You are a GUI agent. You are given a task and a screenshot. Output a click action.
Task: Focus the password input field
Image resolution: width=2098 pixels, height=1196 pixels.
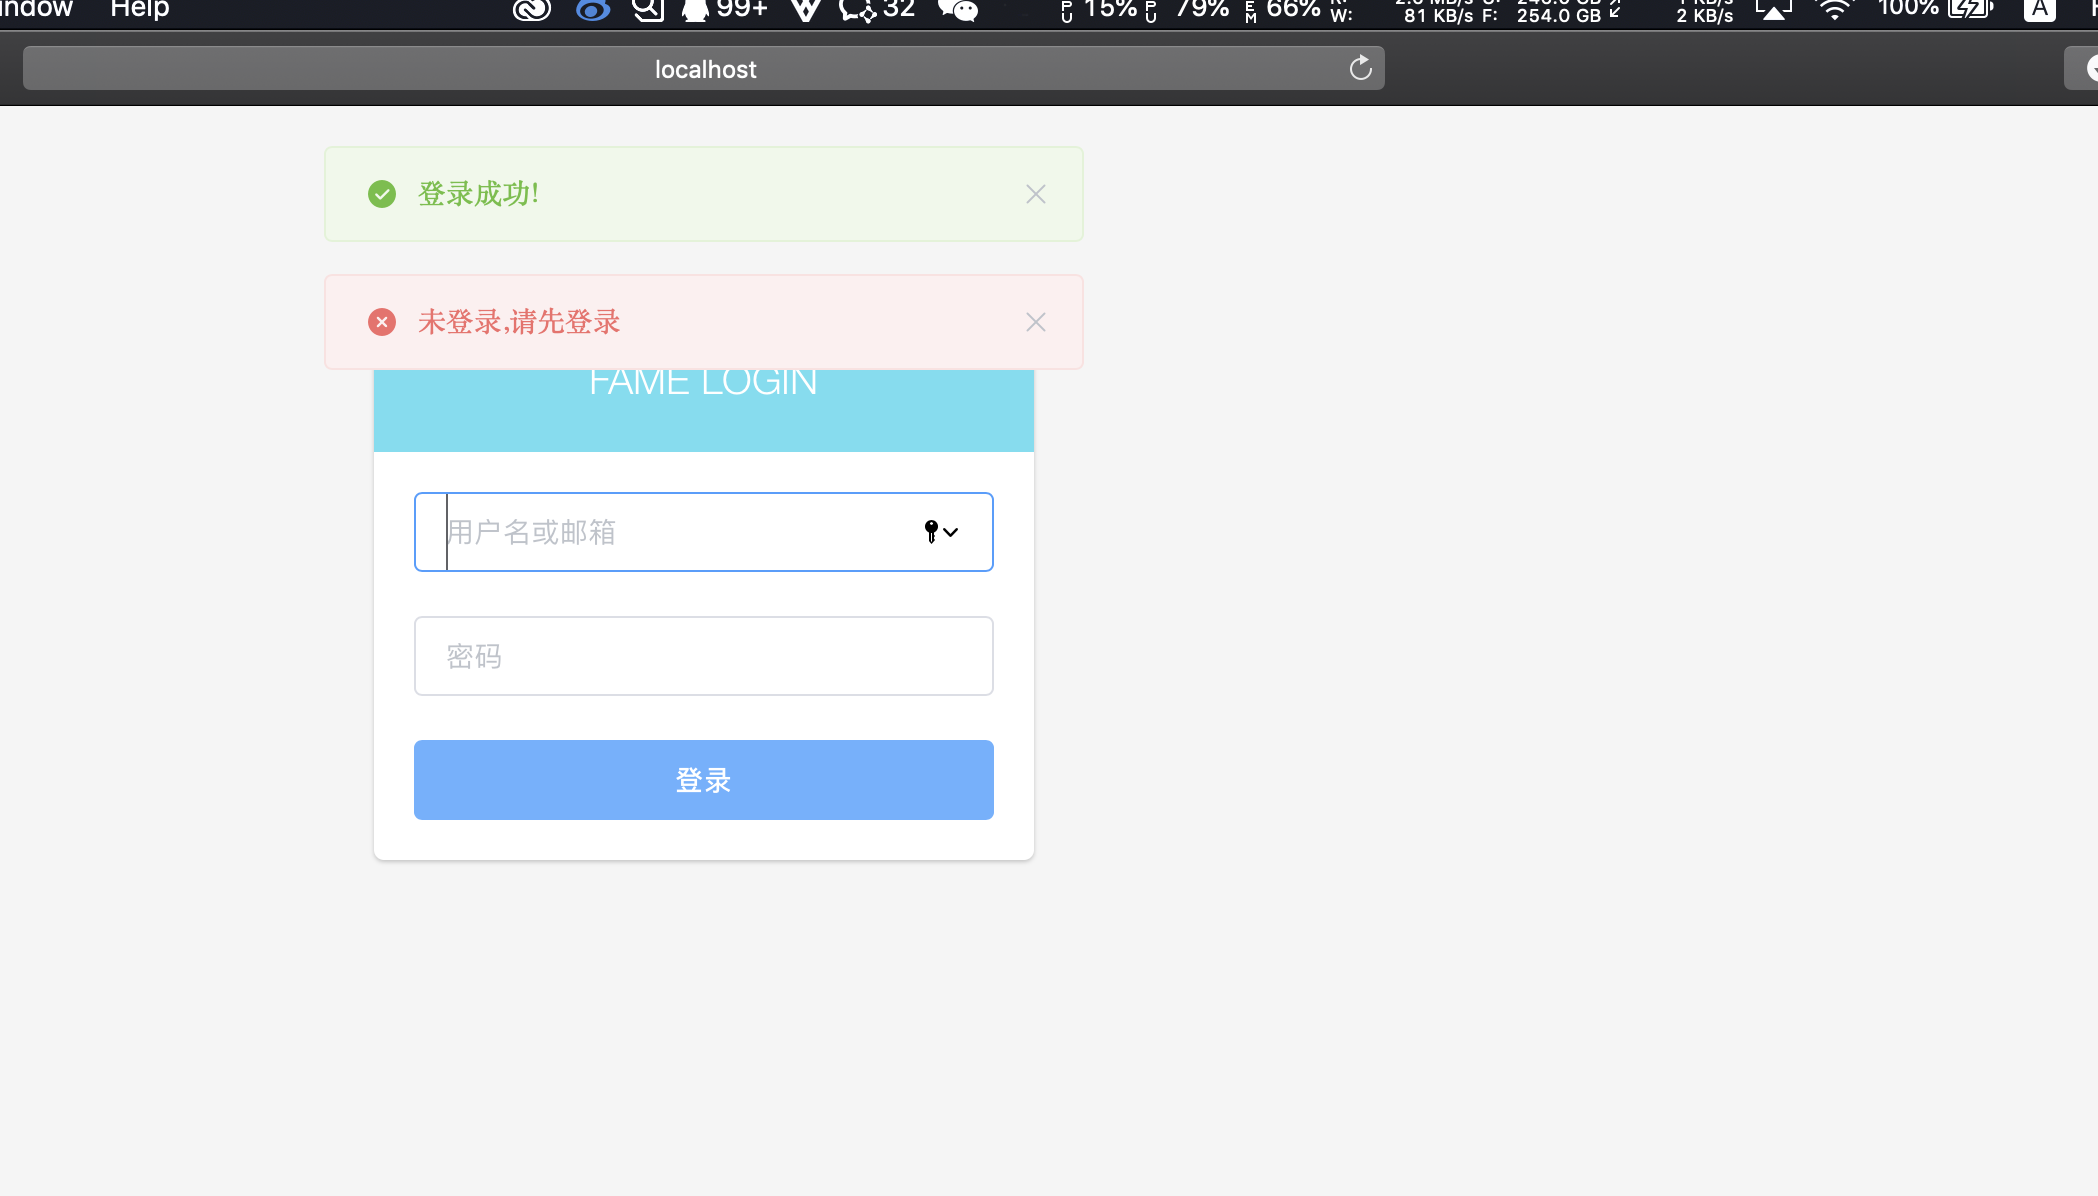tap(703, 656)
